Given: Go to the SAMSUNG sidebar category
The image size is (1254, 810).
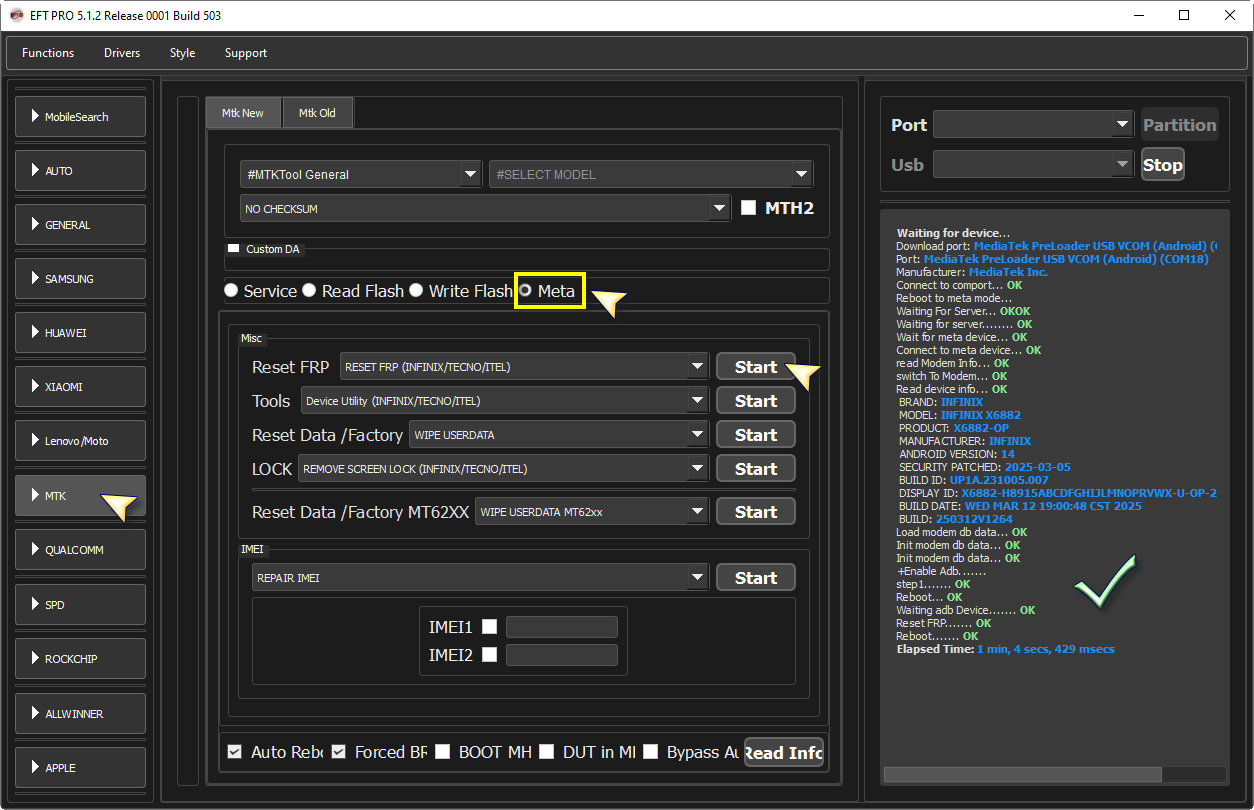Looking at the screenshot, I should click(81, 279).
